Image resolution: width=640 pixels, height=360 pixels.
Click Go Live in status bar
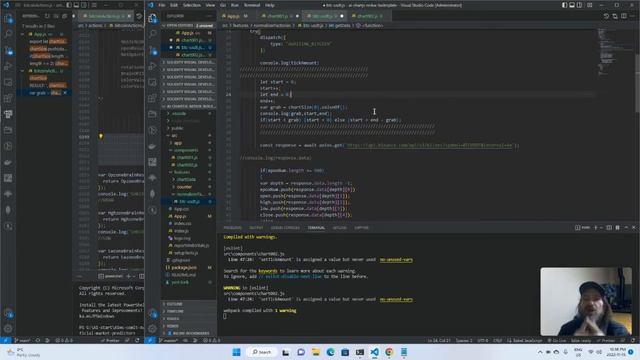[556, 340]
